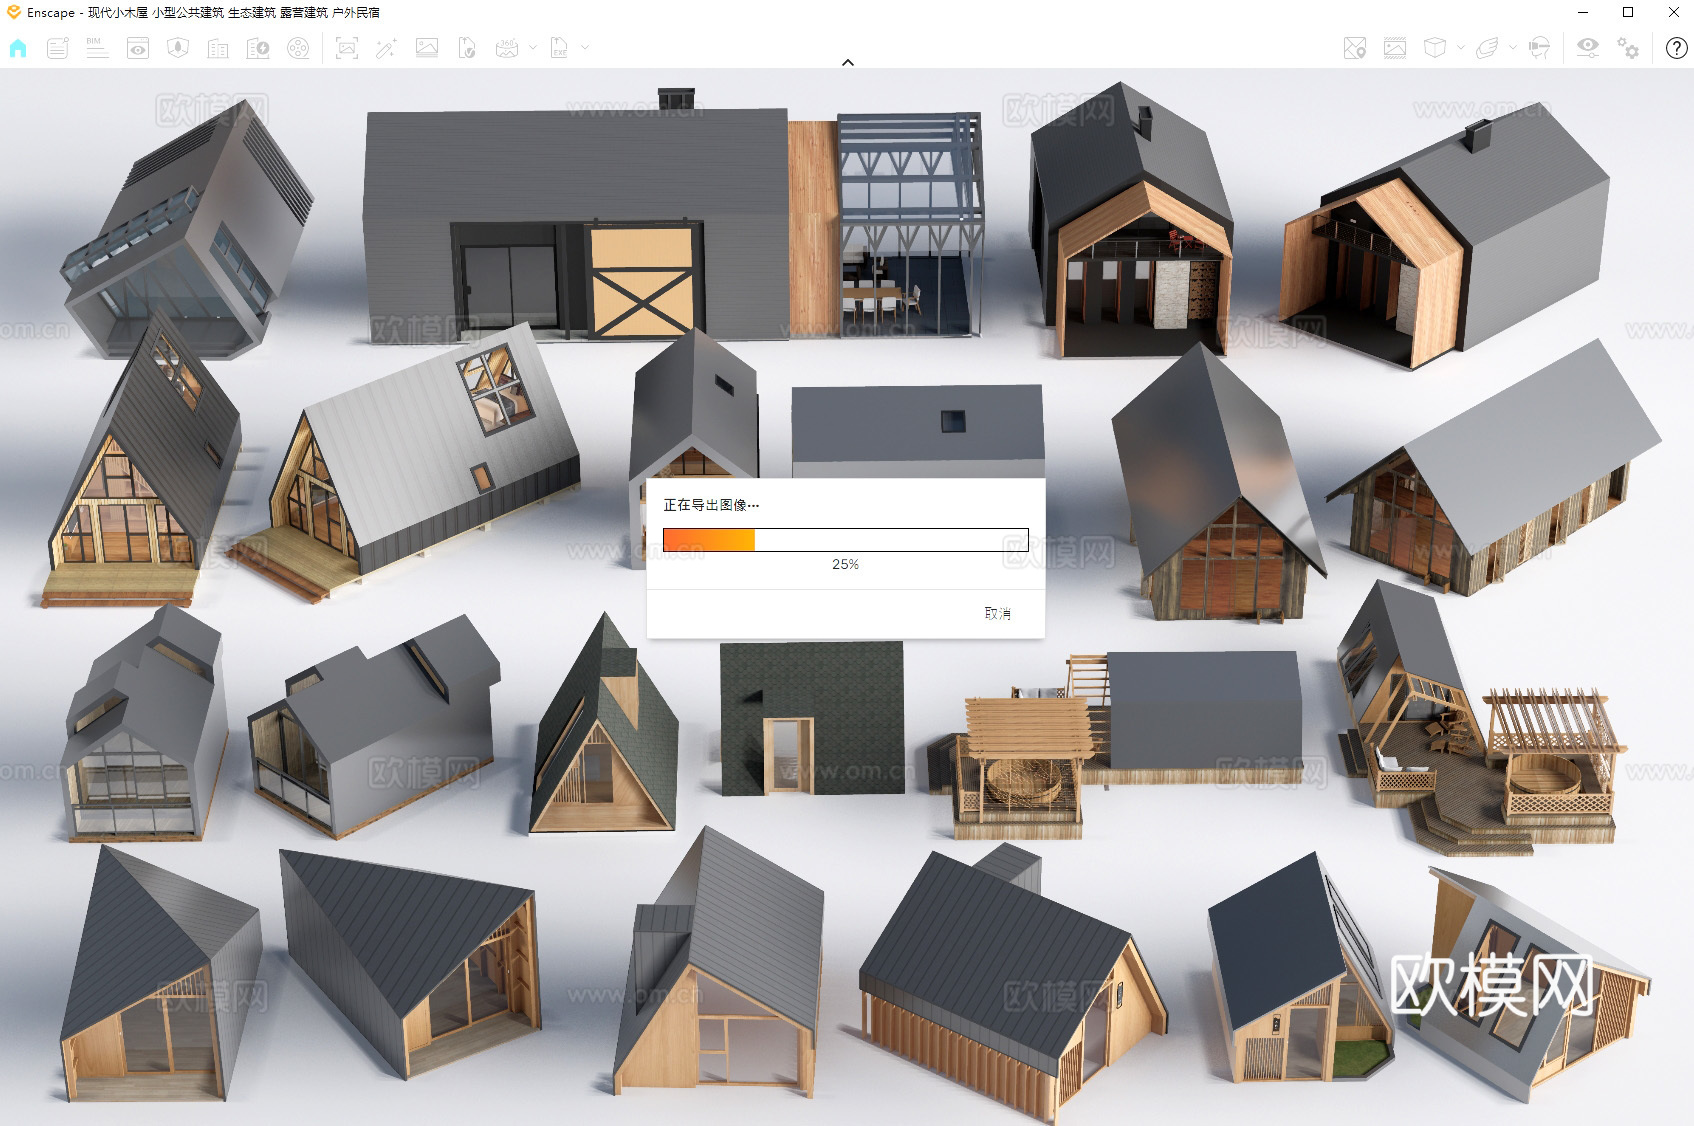
Task: Open the site context map icon
Action: point(1355,48)
